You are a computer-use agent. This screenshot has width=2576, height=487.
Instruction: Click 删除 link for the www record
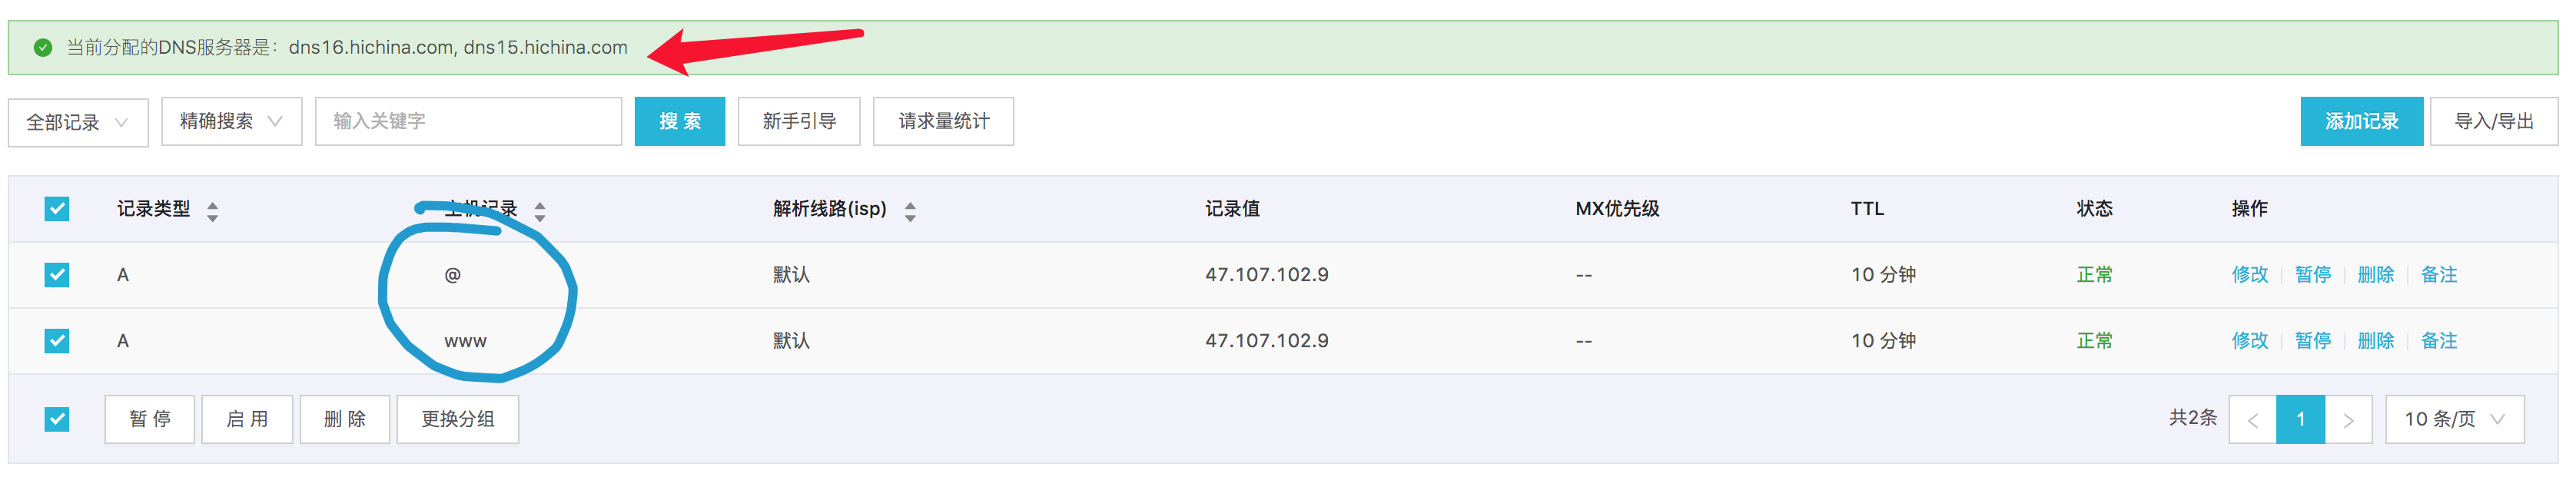click(x=2376, y=341)
